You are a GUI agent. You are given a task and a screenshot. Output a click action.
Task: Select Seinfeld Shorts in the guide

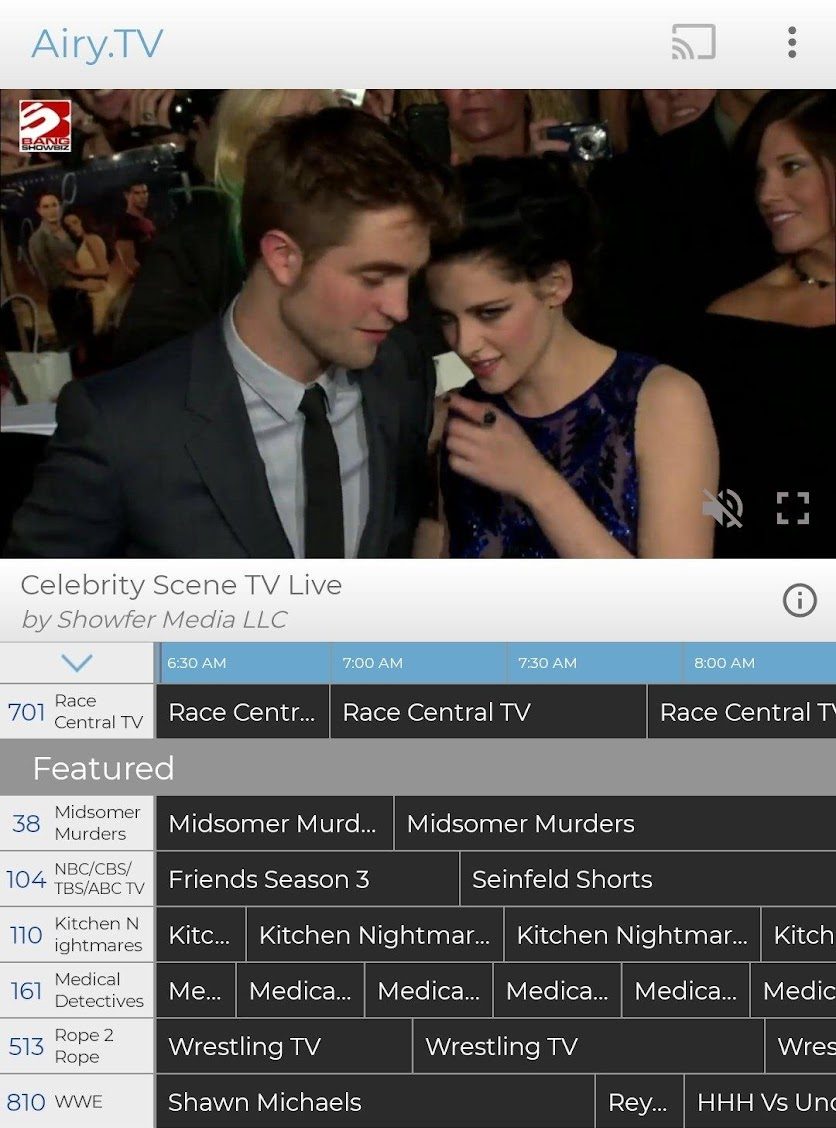561,879
